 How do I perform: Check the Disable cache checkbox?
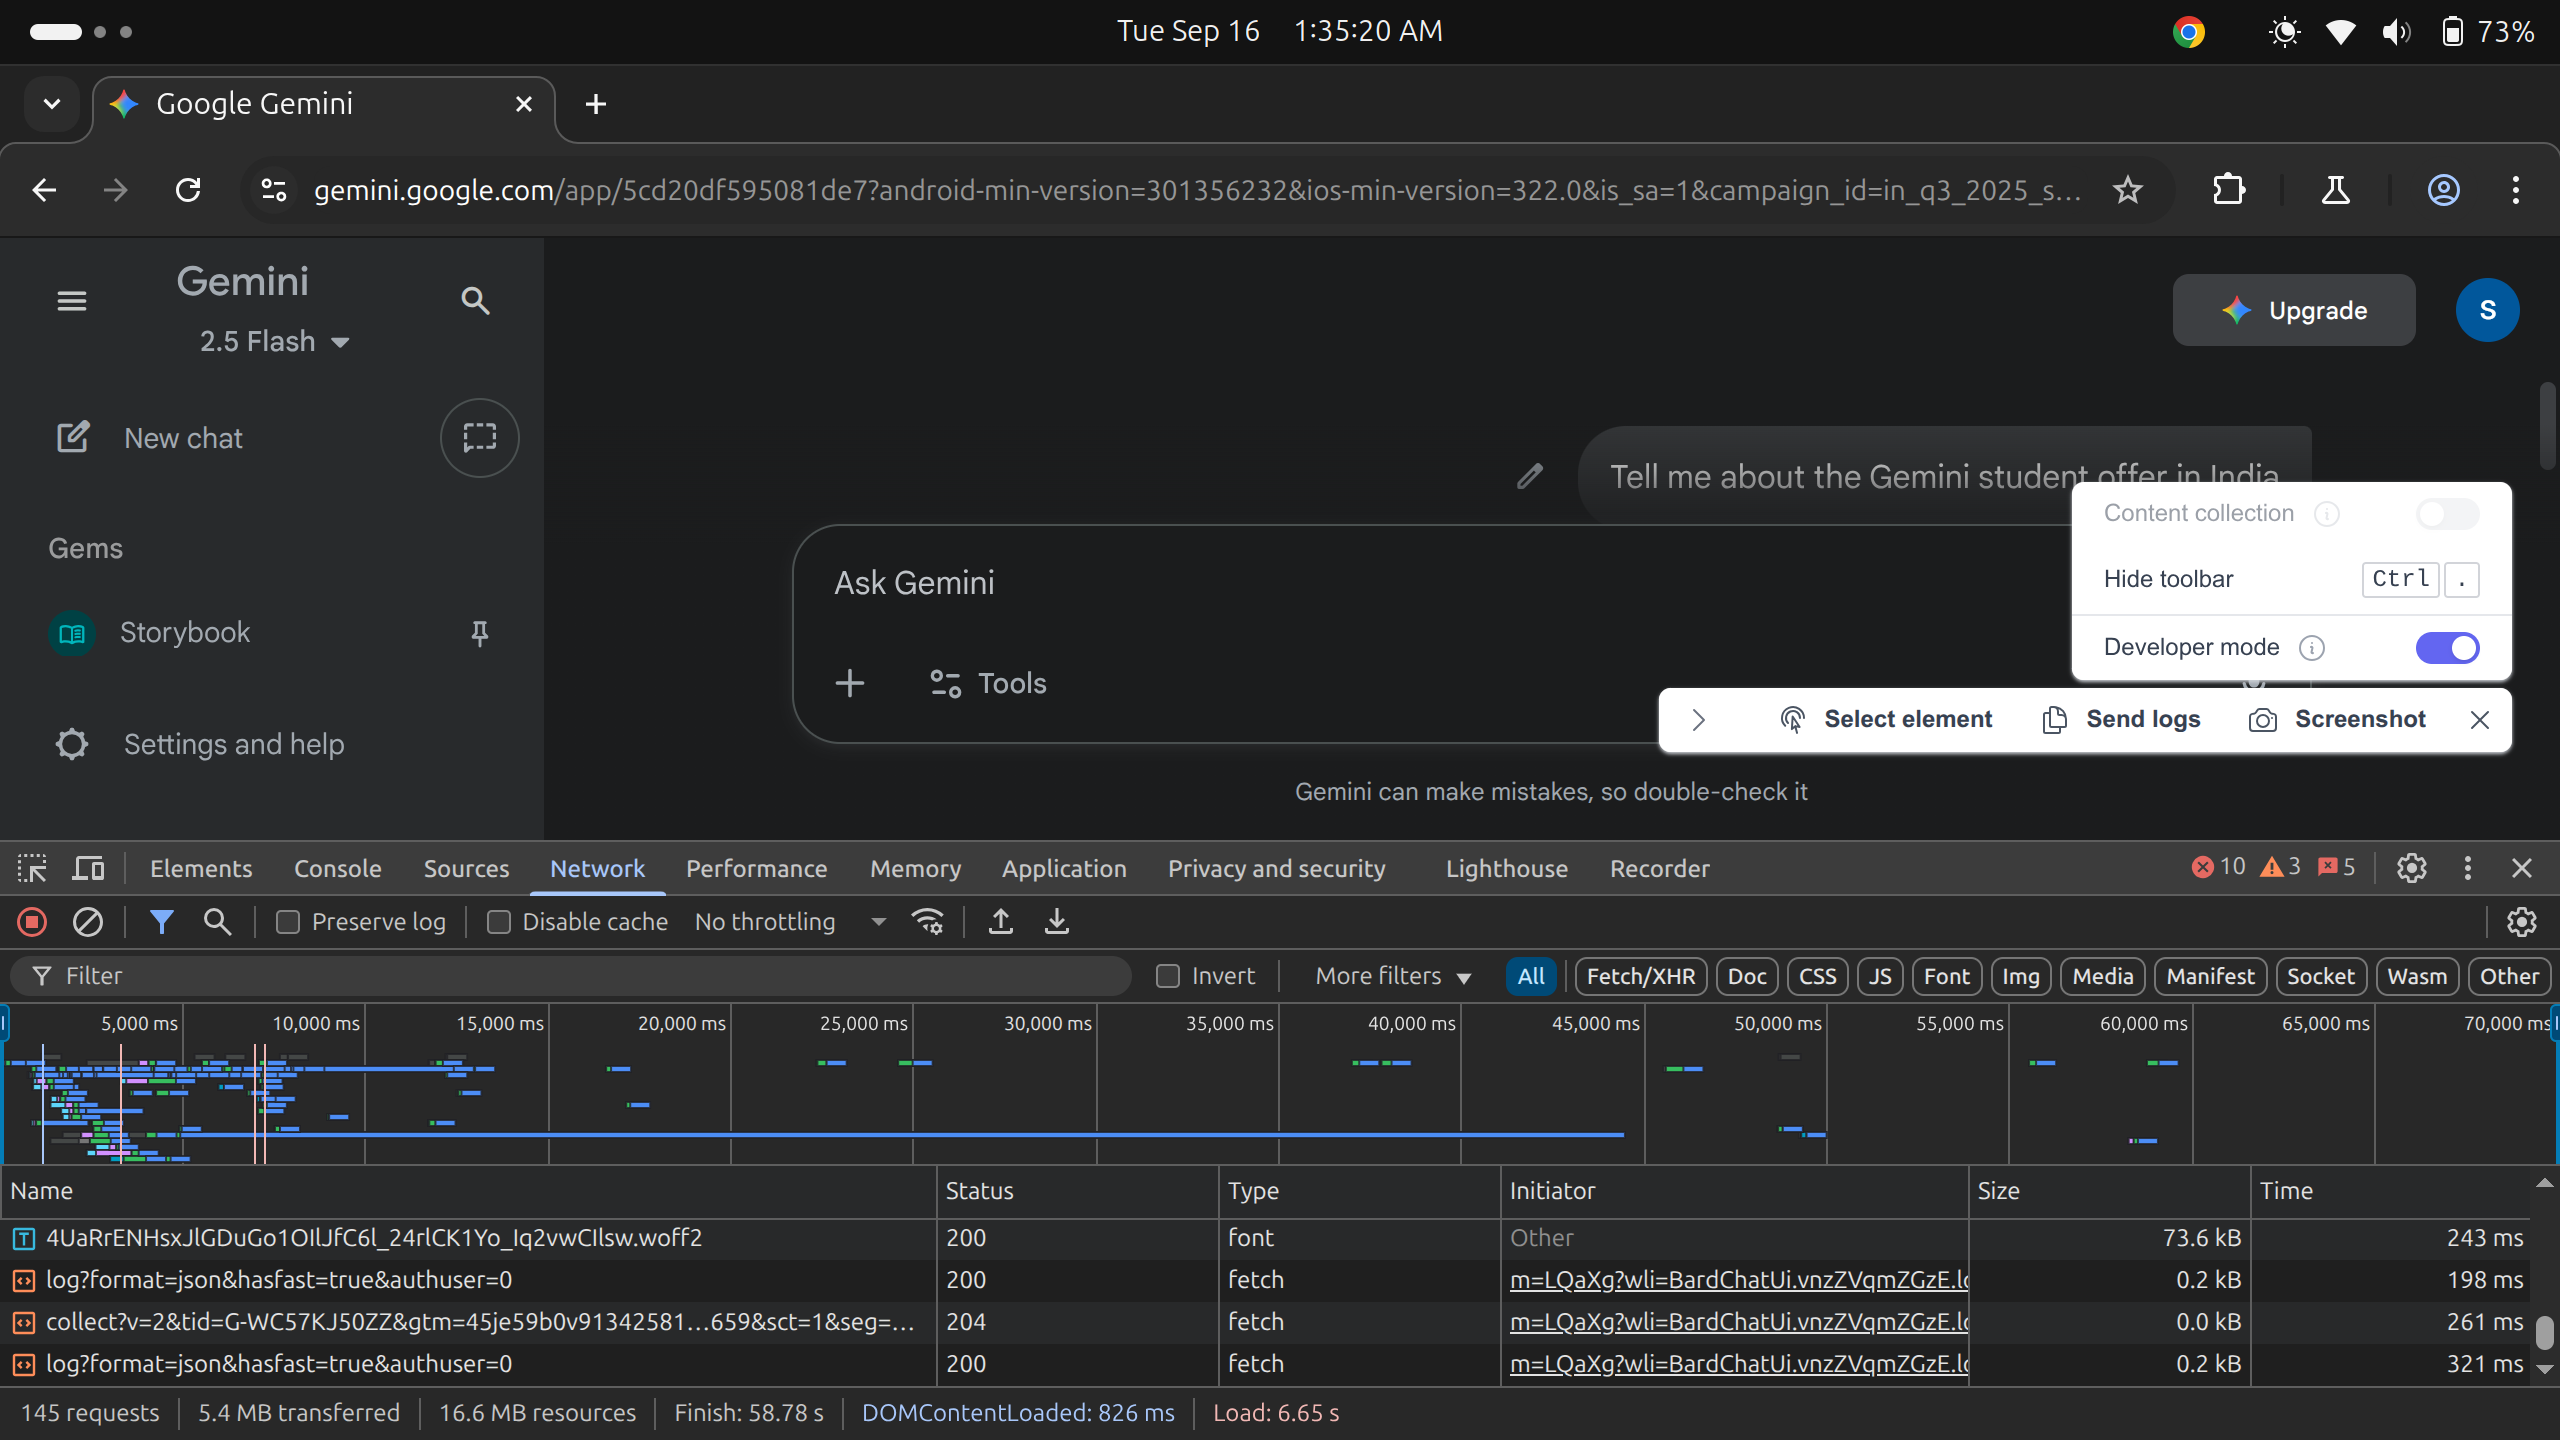click(498, 922)
